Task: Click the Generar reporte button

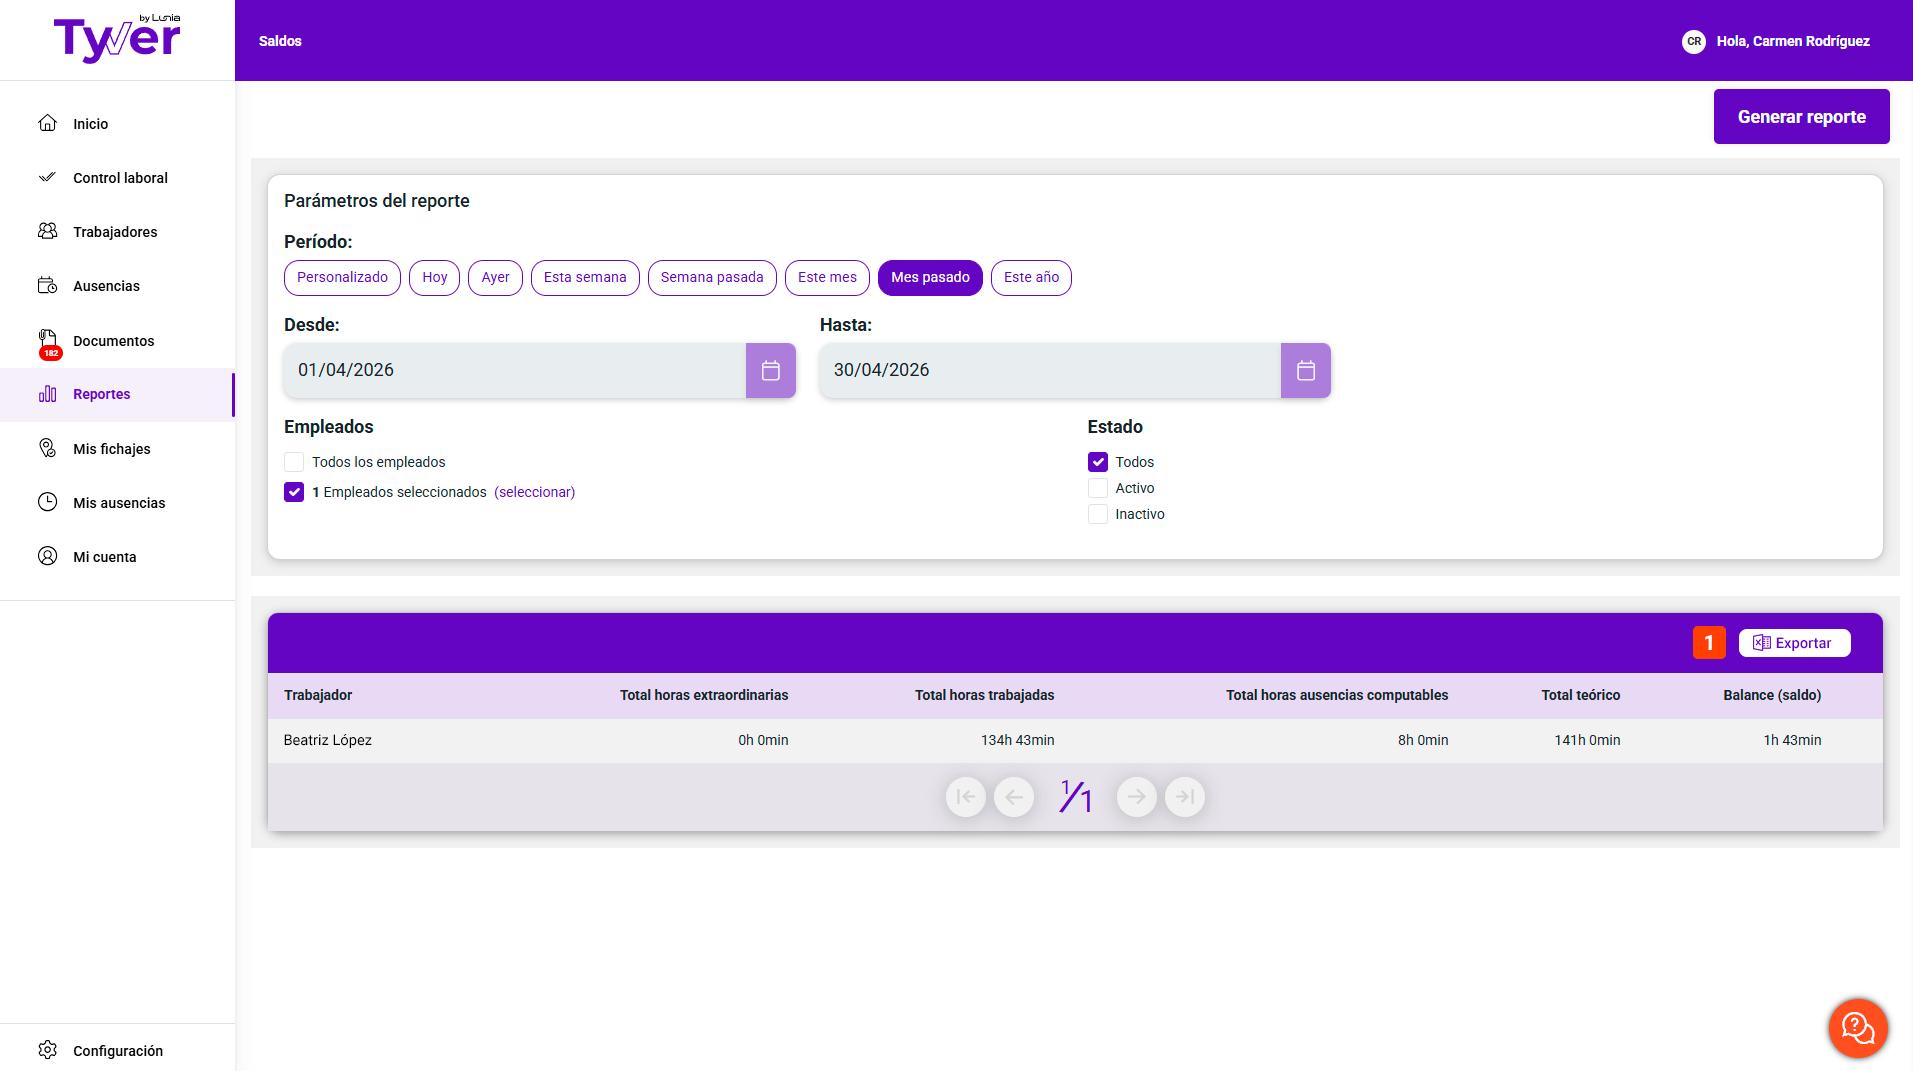Action: pyautogui.click(x=1801, y=117)
